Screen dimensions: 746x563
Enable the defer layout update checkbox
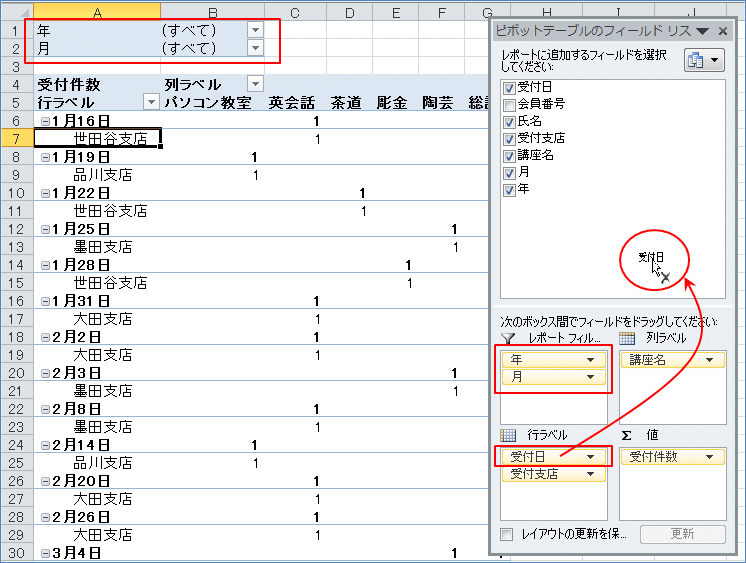507,534
